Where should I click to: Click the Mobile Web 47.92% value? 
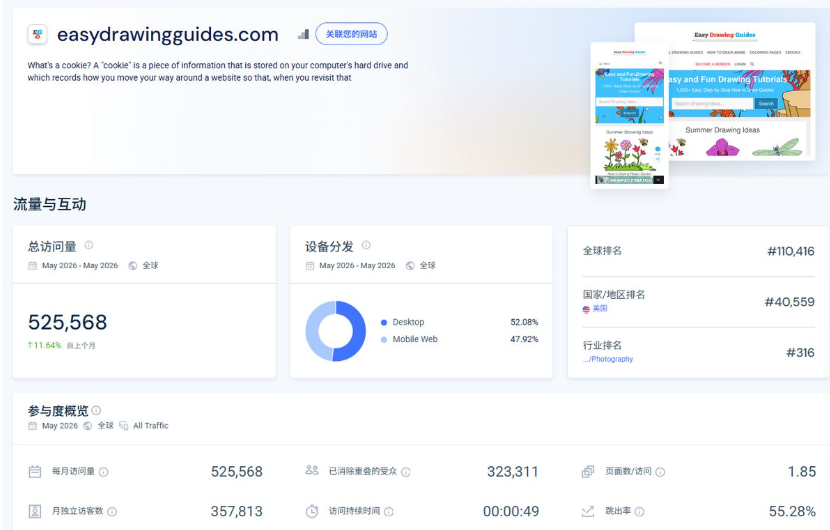pos(524,339)
